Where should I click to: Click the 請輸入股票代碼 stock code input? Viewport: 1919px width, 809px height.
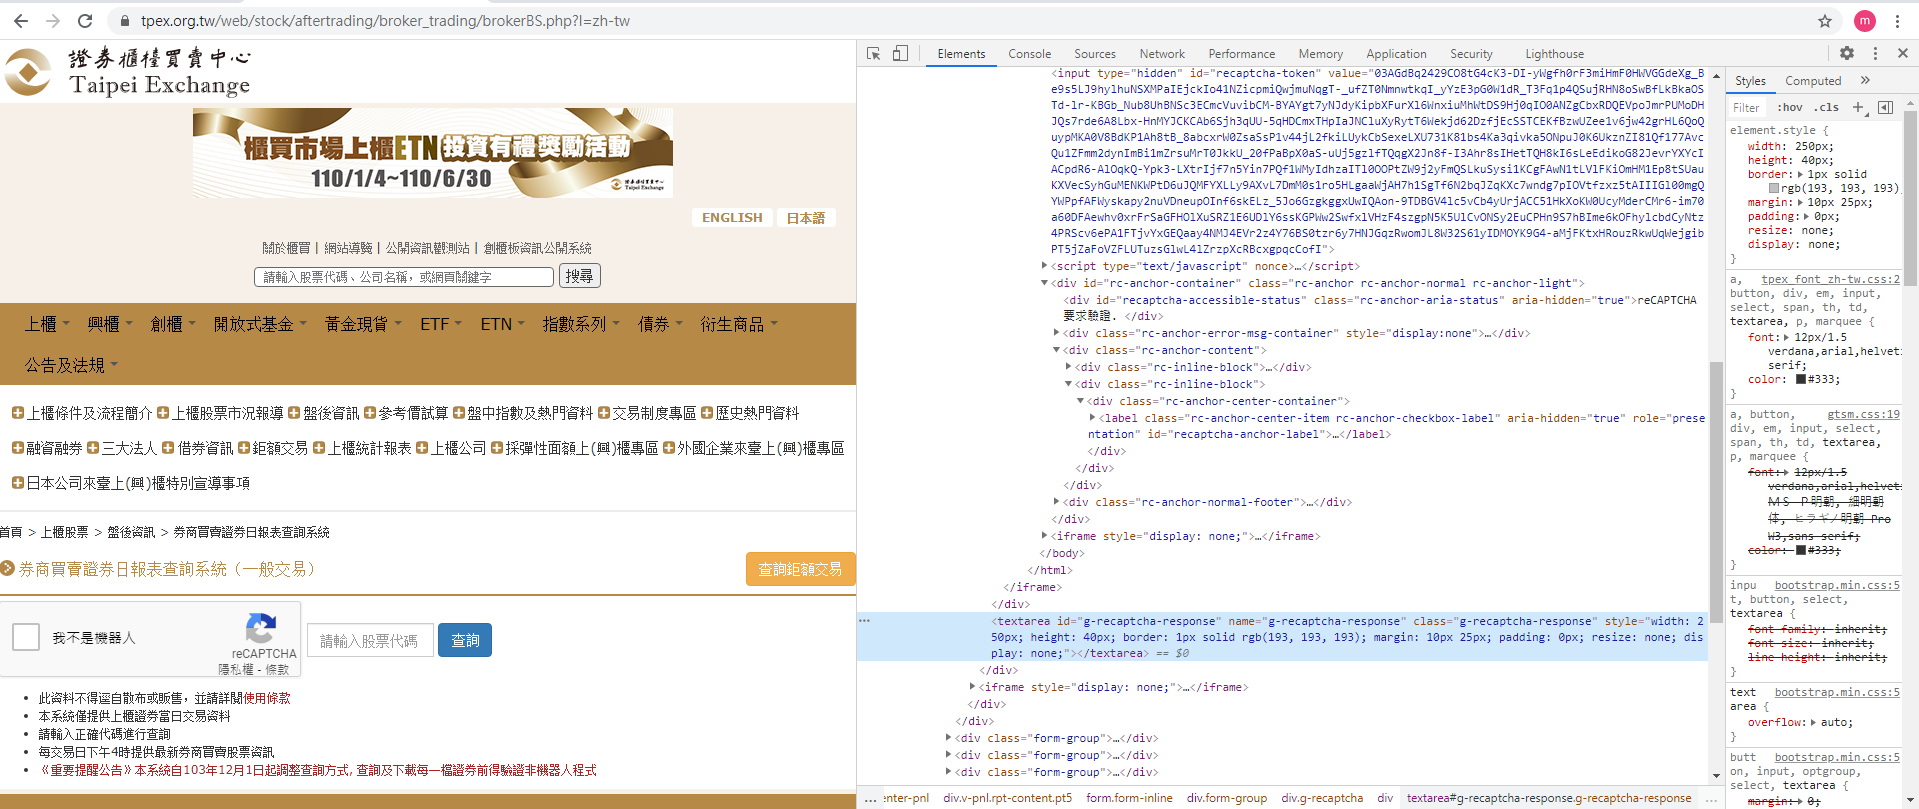pos(370,640)
